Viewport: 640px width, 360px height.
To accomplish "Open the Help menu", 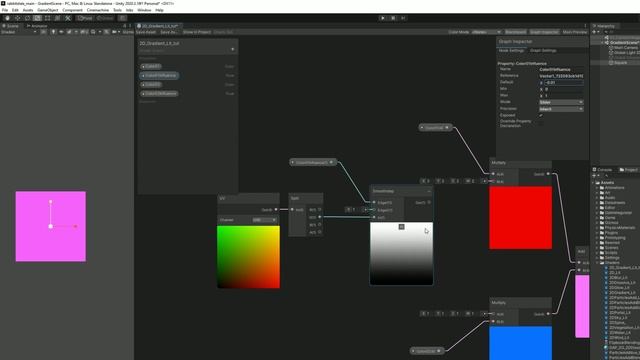I will (160, 10).
